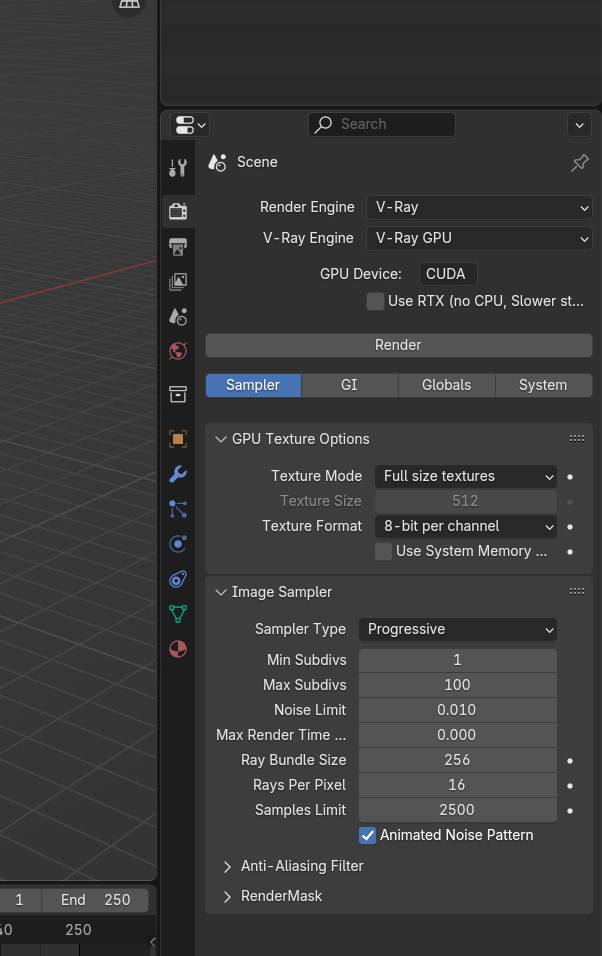Switch to View Layer properties icon

pyautogui.click(x=178, y=282)
